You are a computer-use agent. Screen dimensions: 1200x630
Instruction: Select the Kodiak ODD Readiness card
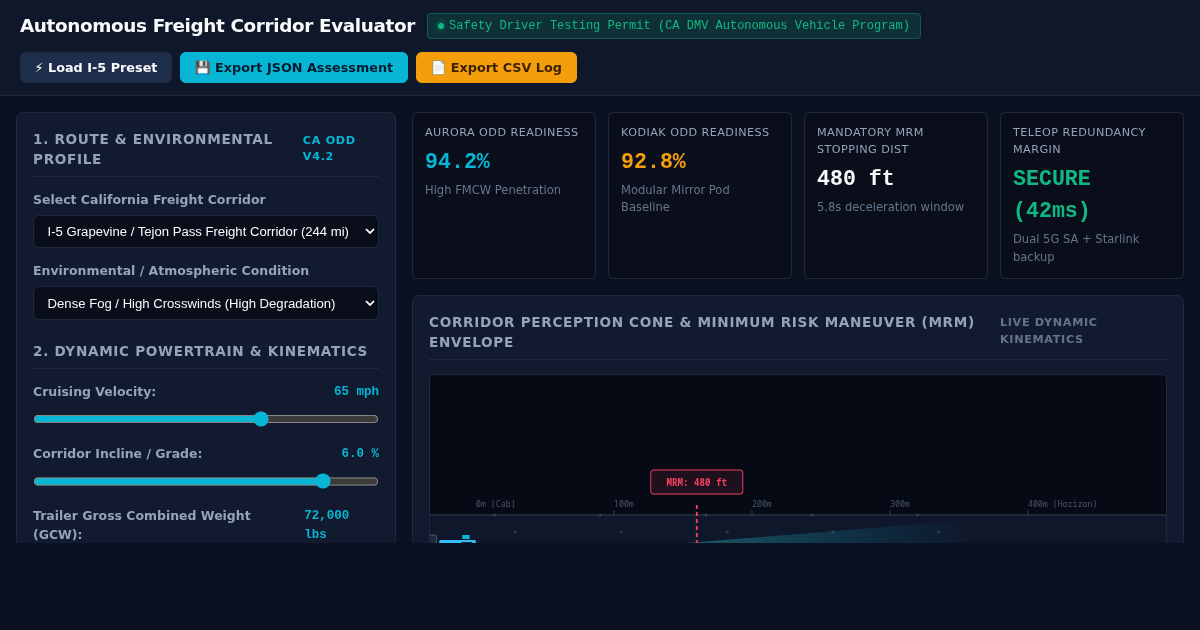700,195
